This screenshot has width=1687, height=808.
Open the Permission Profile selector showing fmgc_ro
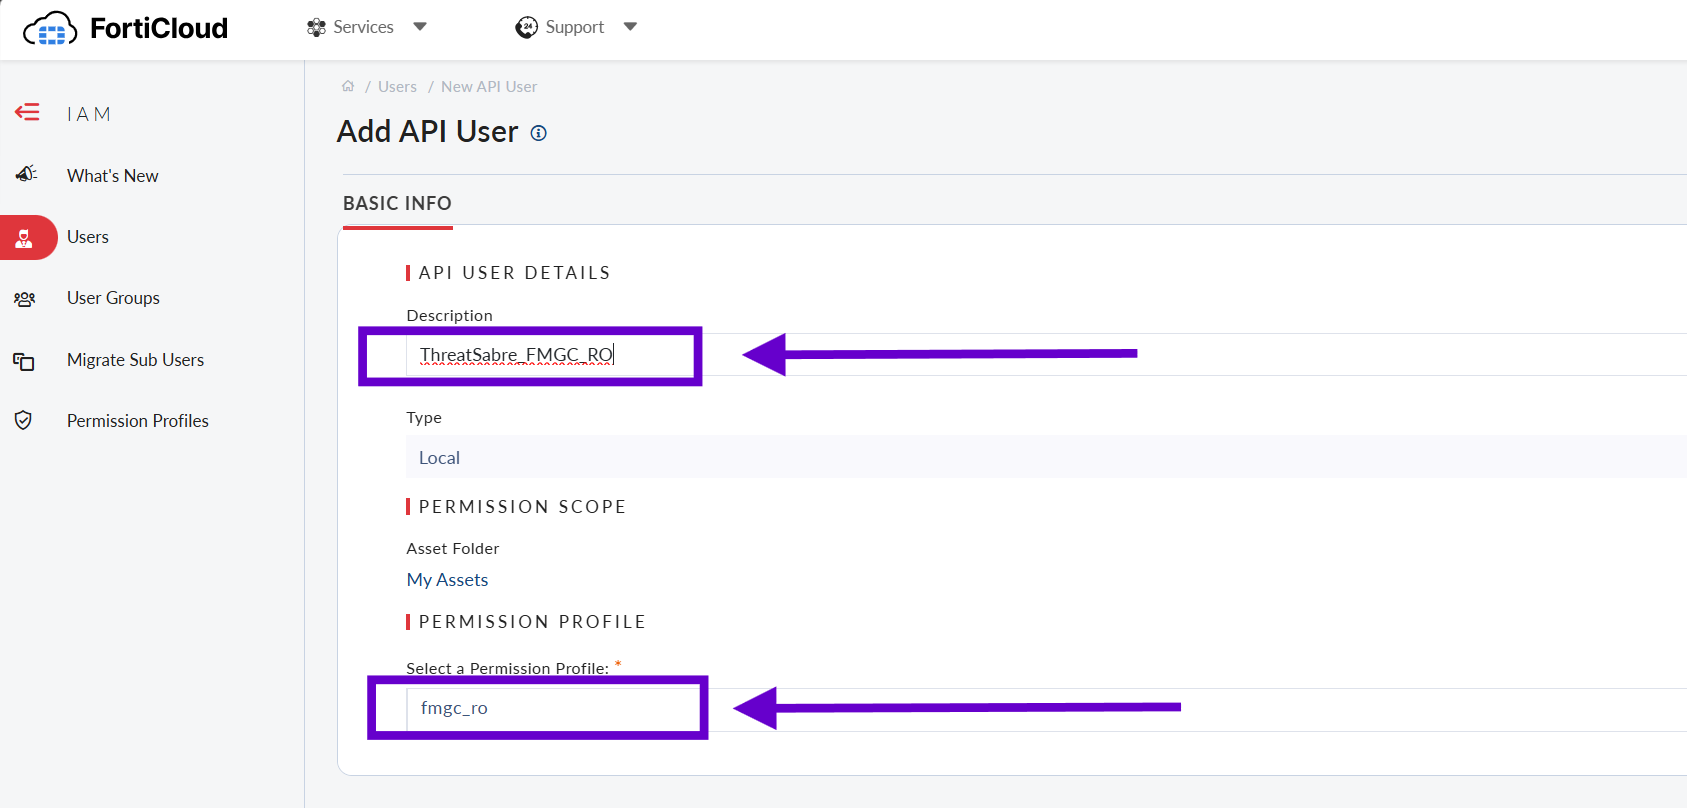coord(1046,709)
